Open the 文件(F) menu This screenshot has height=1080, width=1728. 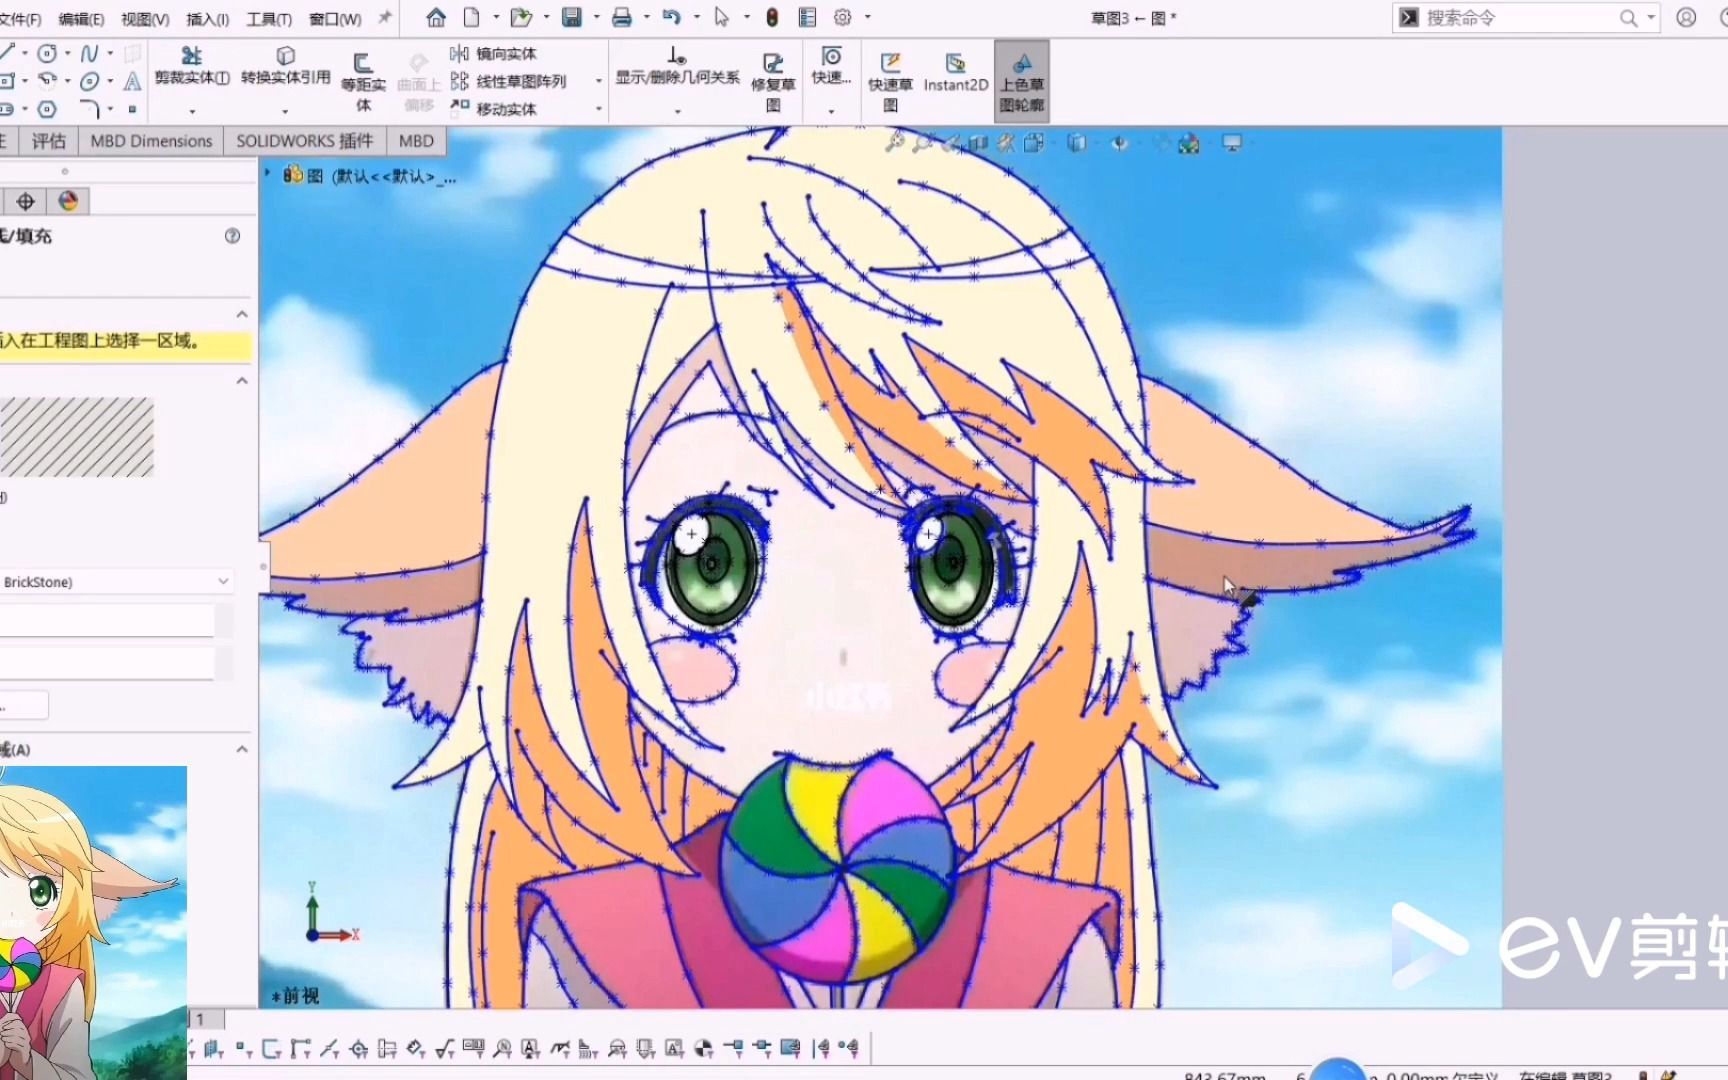pyautogui.click(x=20, y=18)
